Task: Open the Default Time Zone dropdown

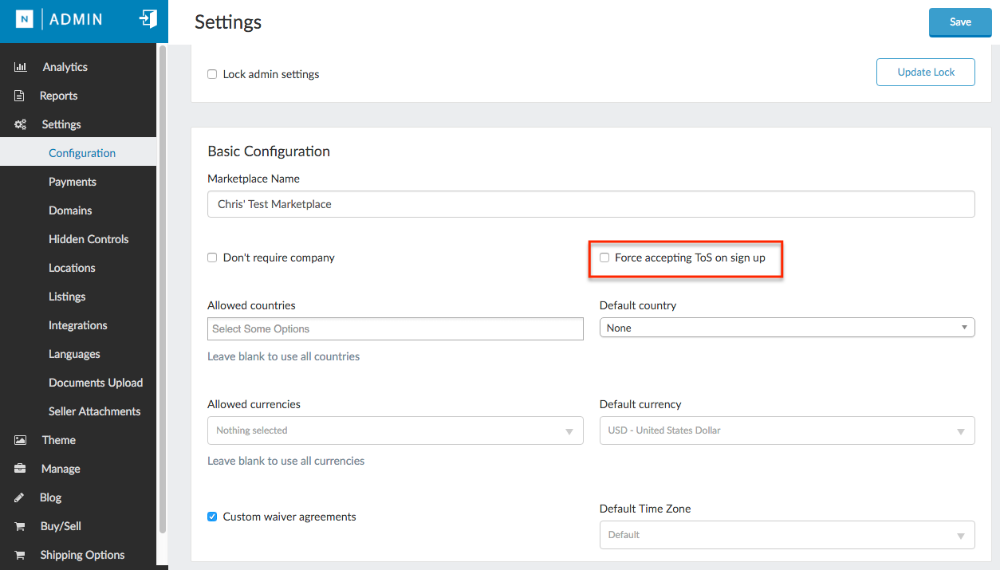Action: point(787,535)
